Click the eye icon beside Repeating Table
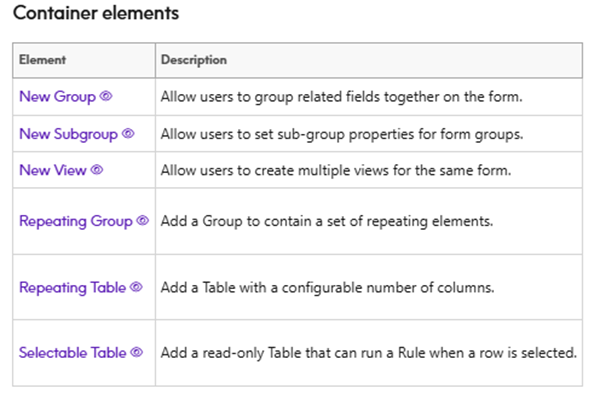 (136, 287)
